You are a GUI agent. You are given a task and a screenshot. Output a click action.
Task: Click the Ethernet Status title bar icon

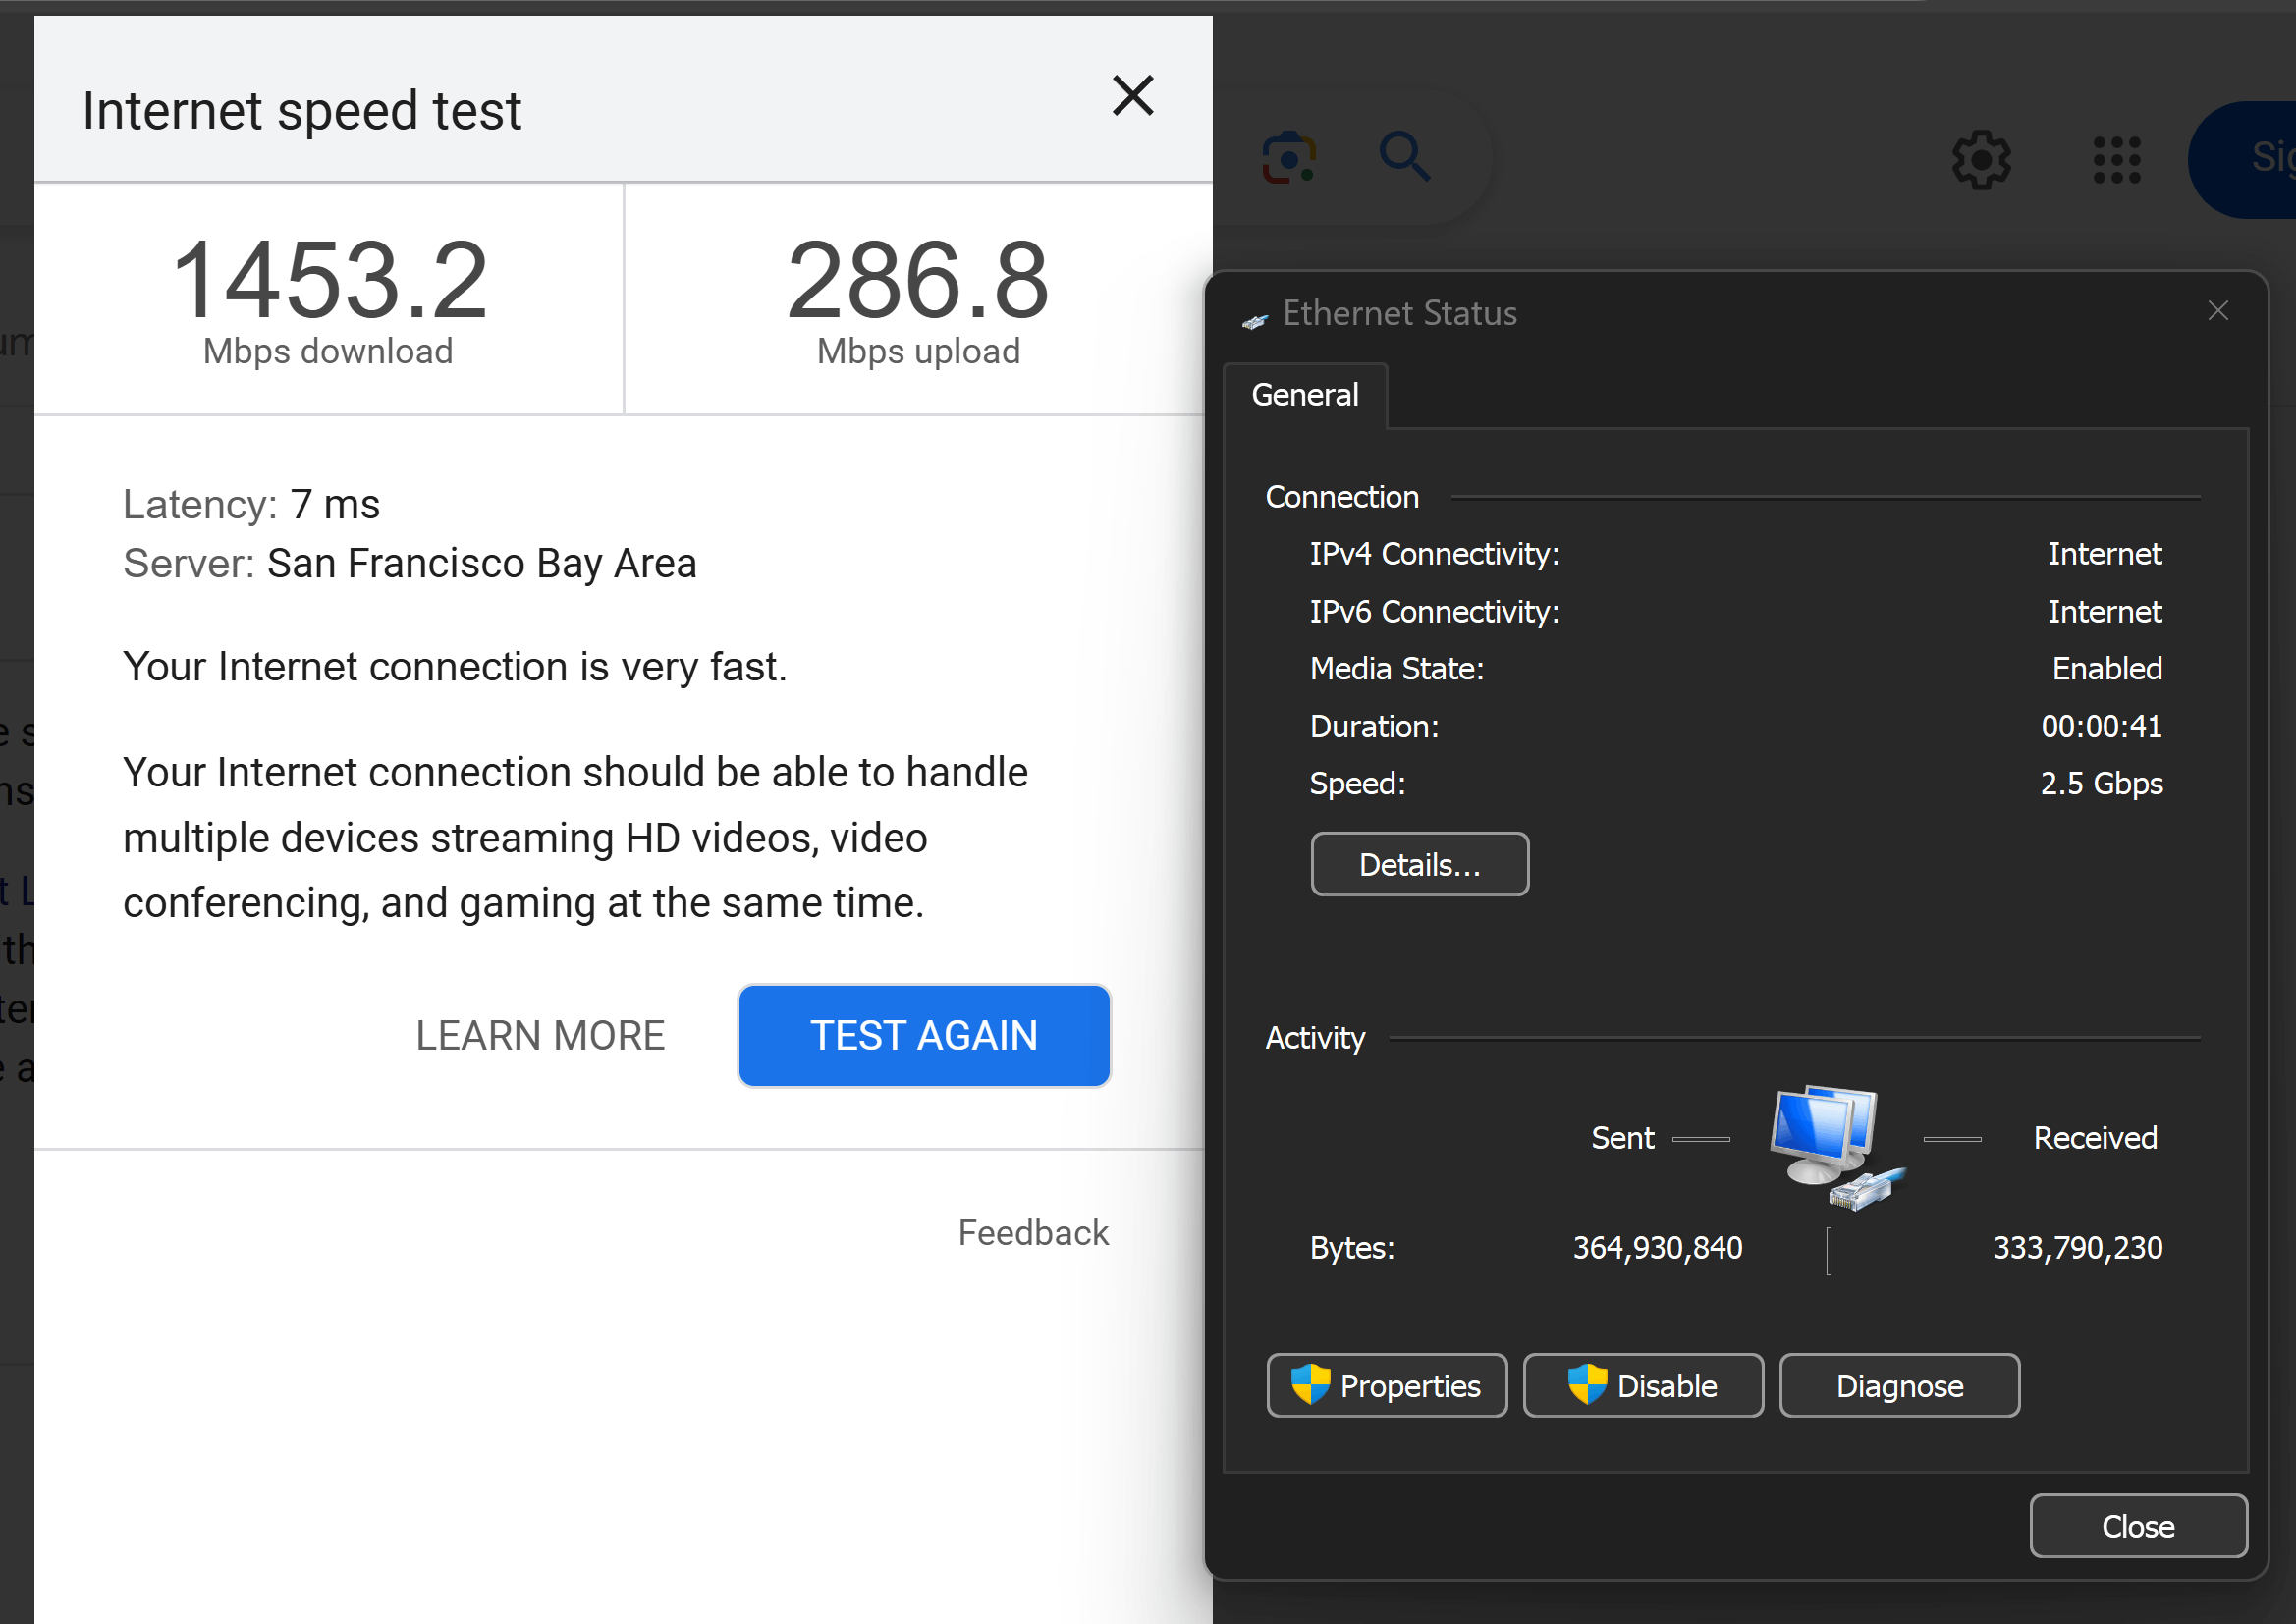[1255, 320]
